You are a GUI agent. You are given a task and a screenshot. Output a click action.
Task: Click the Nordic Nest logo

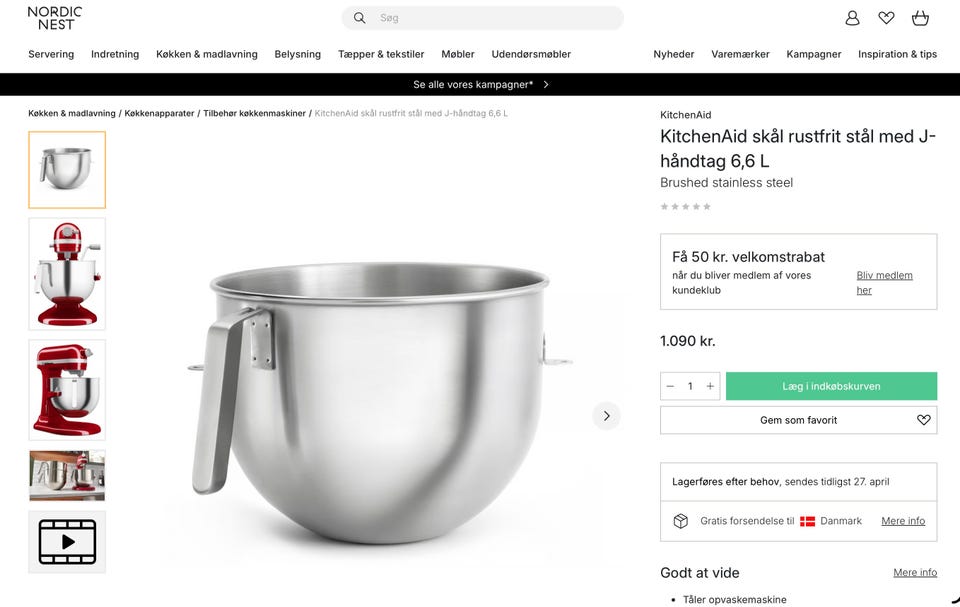[55, 18]
